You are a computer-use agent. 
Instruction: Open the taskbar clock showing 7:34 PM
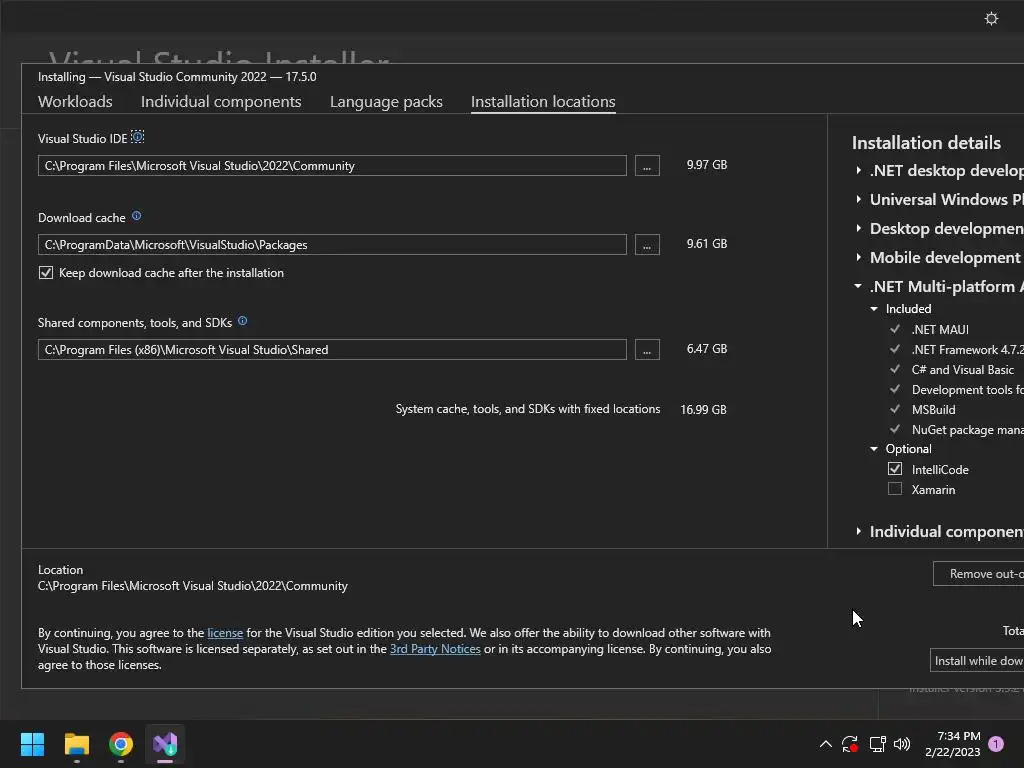coord(952,744)
